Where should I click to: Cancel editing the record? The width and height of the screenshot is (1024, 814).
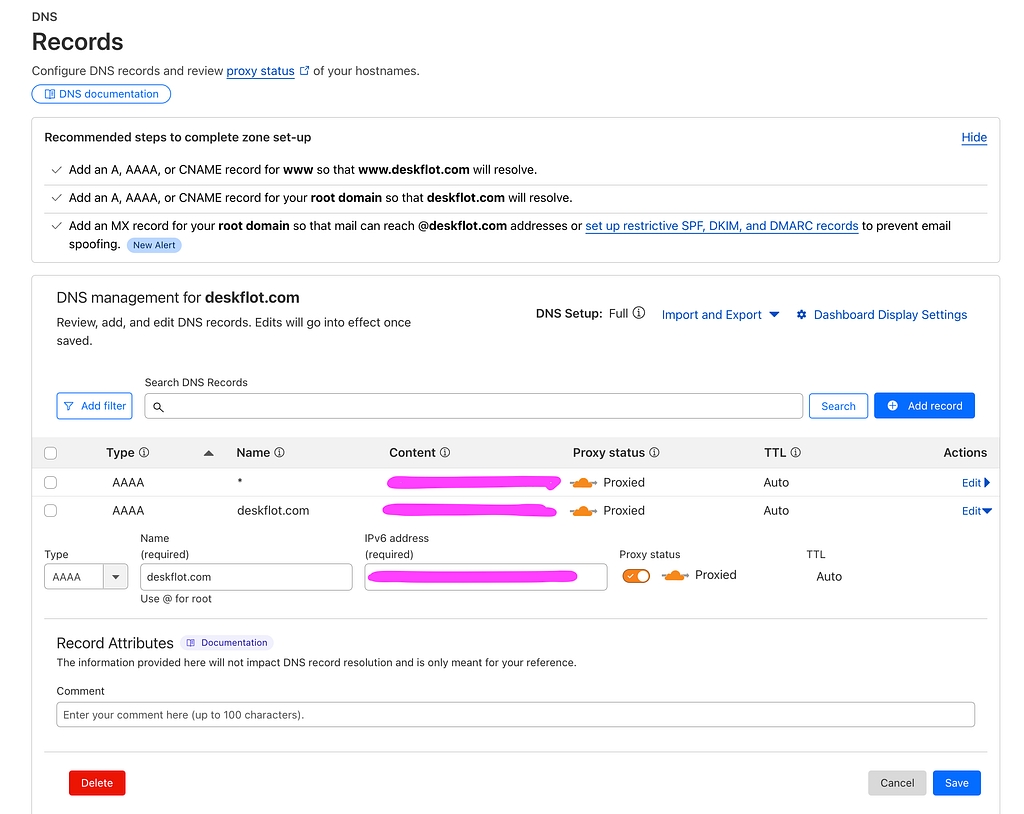(x=897, y=783)
